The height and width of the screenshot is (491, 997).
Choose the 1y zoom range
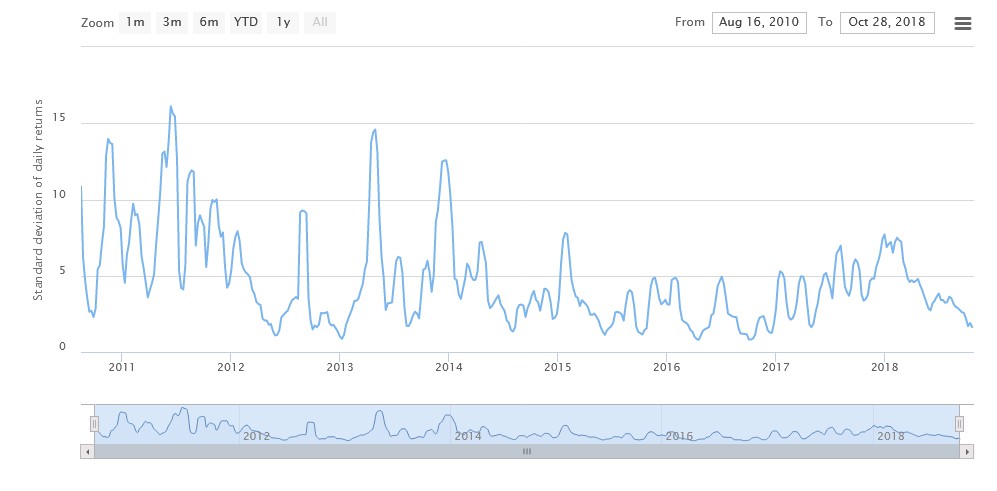click(284, 22)
